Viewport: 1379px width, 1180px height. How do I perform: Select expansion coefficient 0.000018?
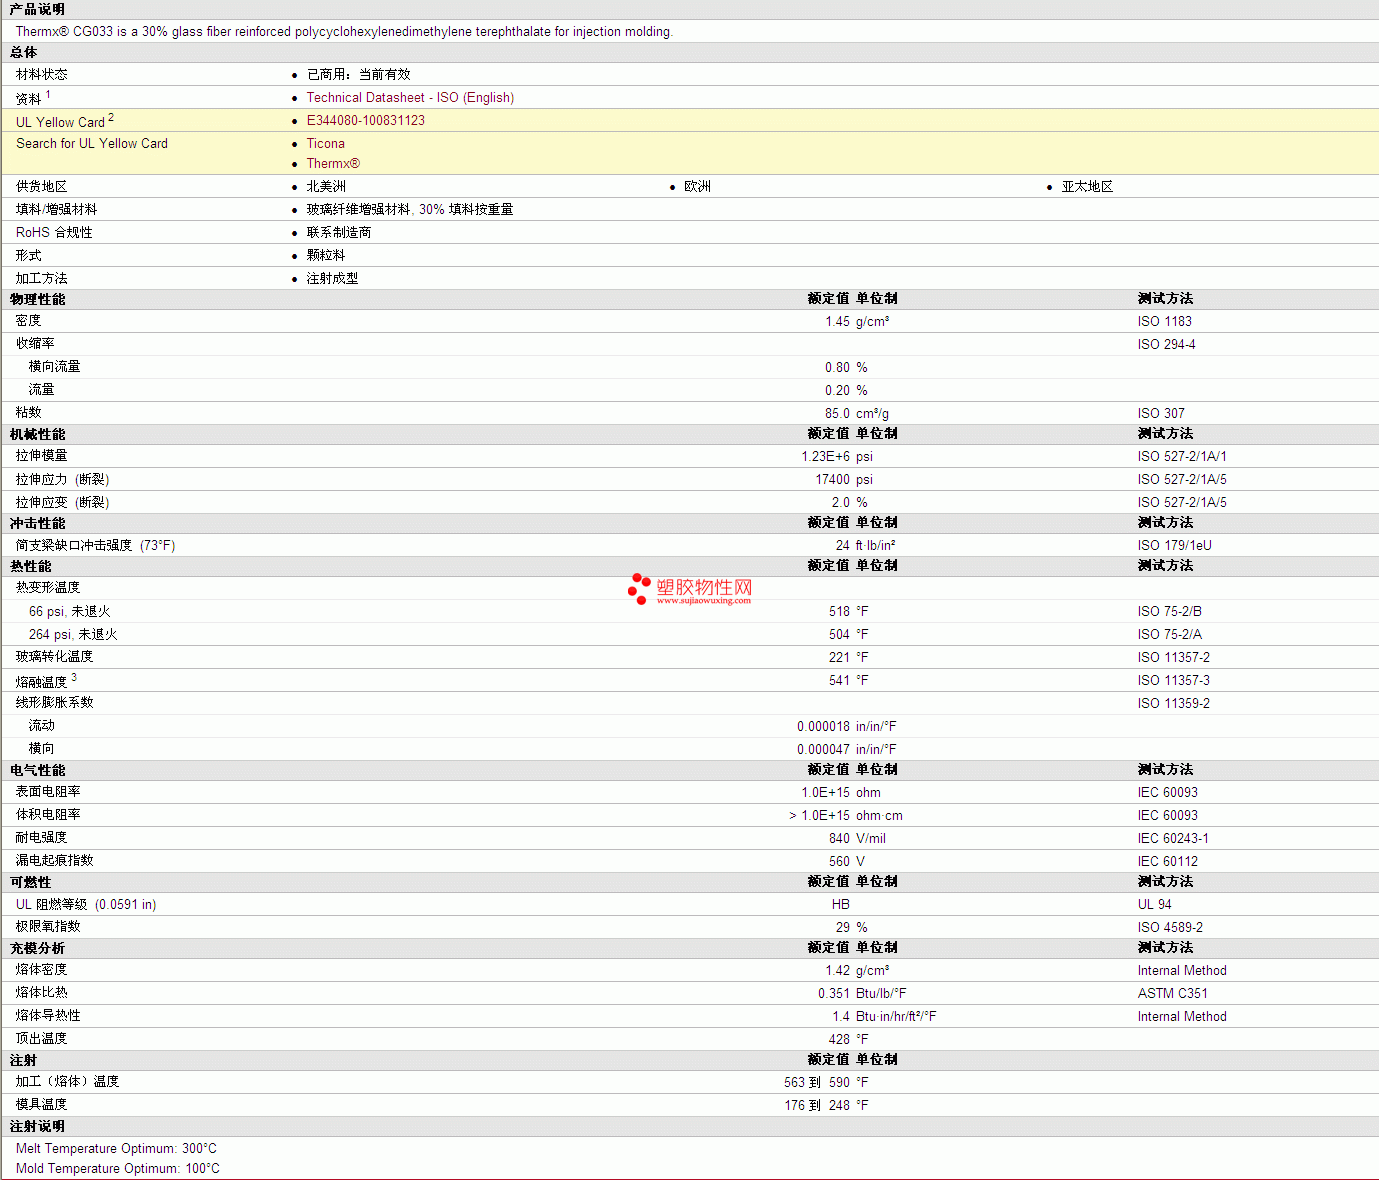click(823, 727)
